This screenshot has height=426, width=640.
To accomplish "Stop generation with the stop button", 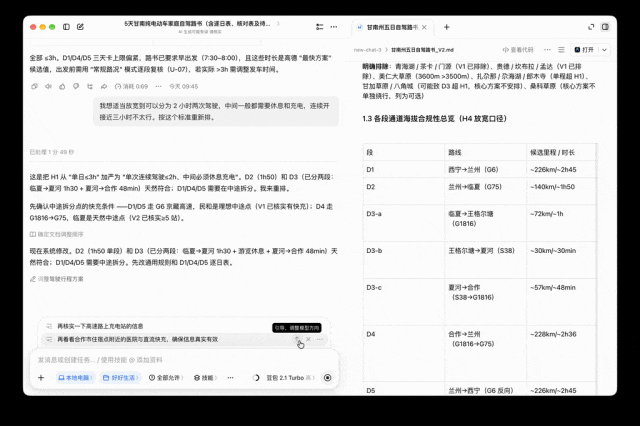I will (x=327, y=378).
